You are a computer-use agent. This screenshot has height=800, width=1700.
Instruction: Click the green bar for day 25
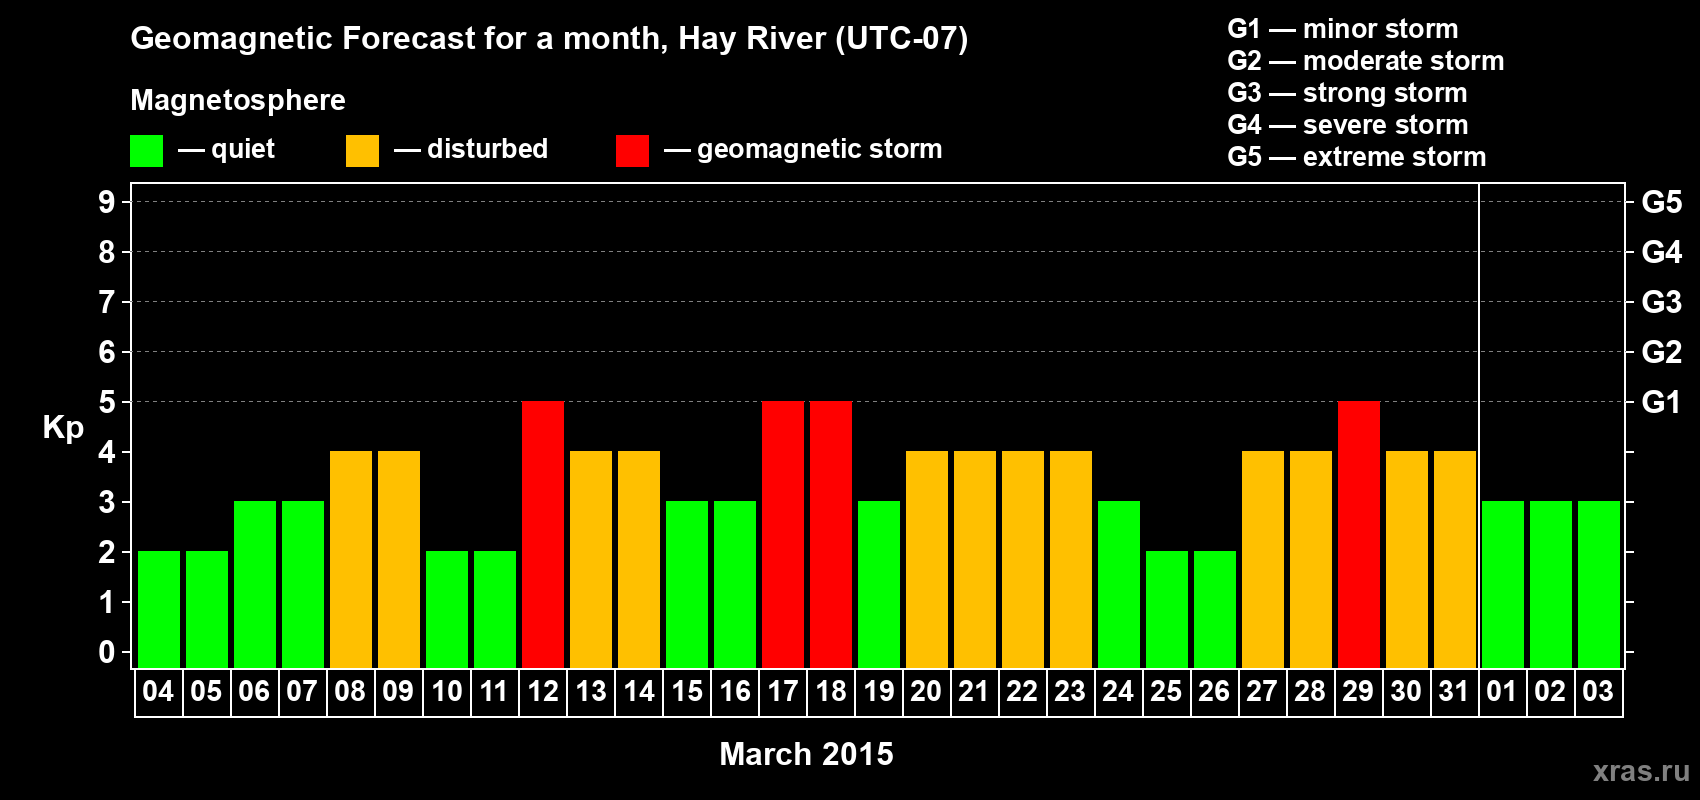[1167, 609]
